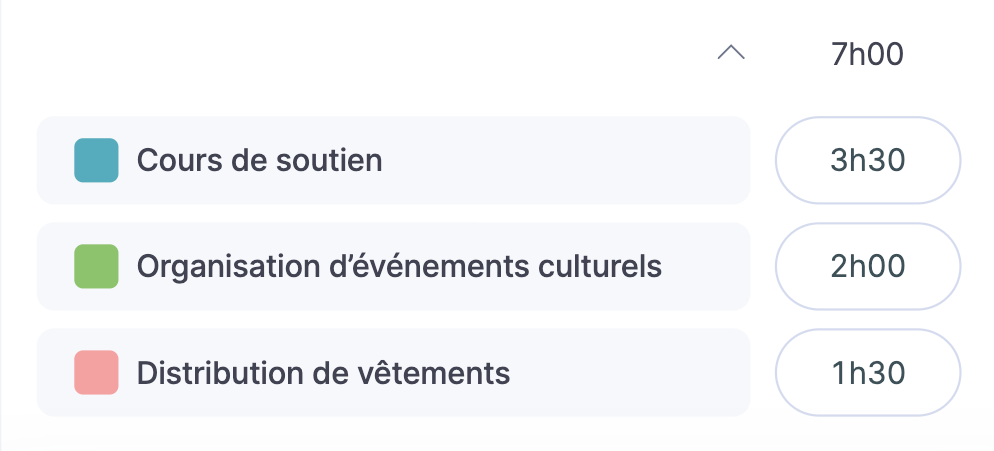Focus the 3h30 duration field
Image resolution: width=994 pixels, height=451 pixels.
pyautogui.click(x=868, y=160)
